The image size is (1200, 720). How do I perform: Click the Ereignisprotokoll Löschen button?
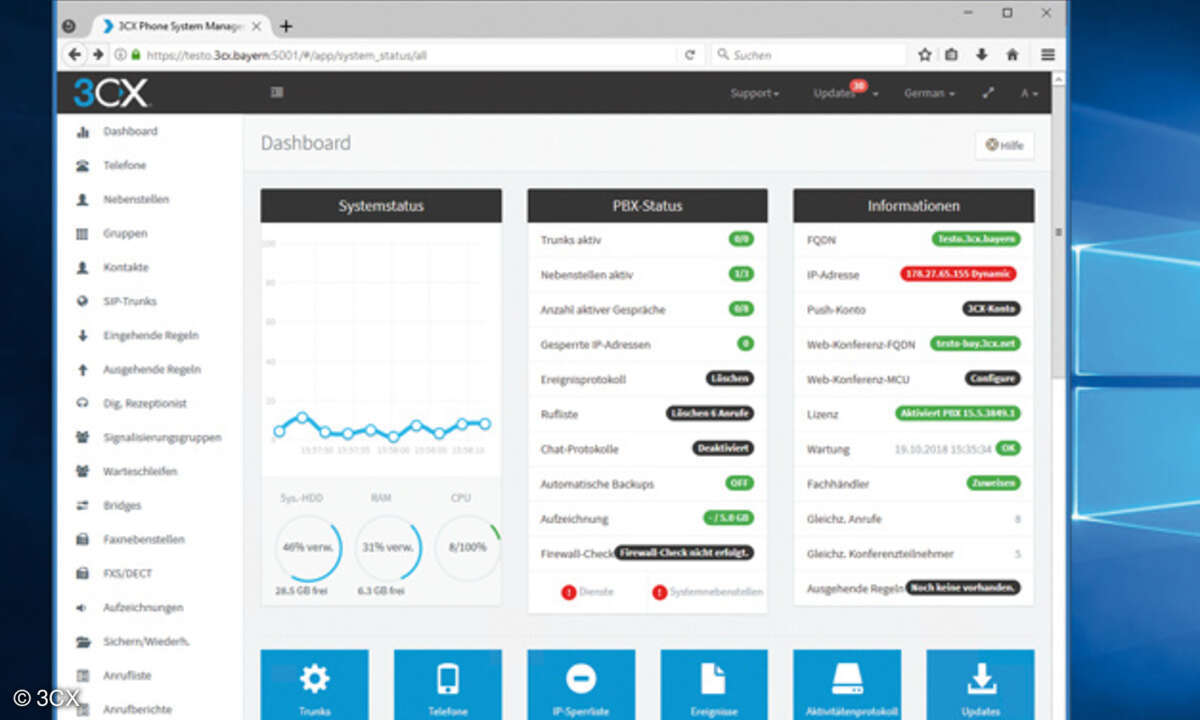(729, 379)
